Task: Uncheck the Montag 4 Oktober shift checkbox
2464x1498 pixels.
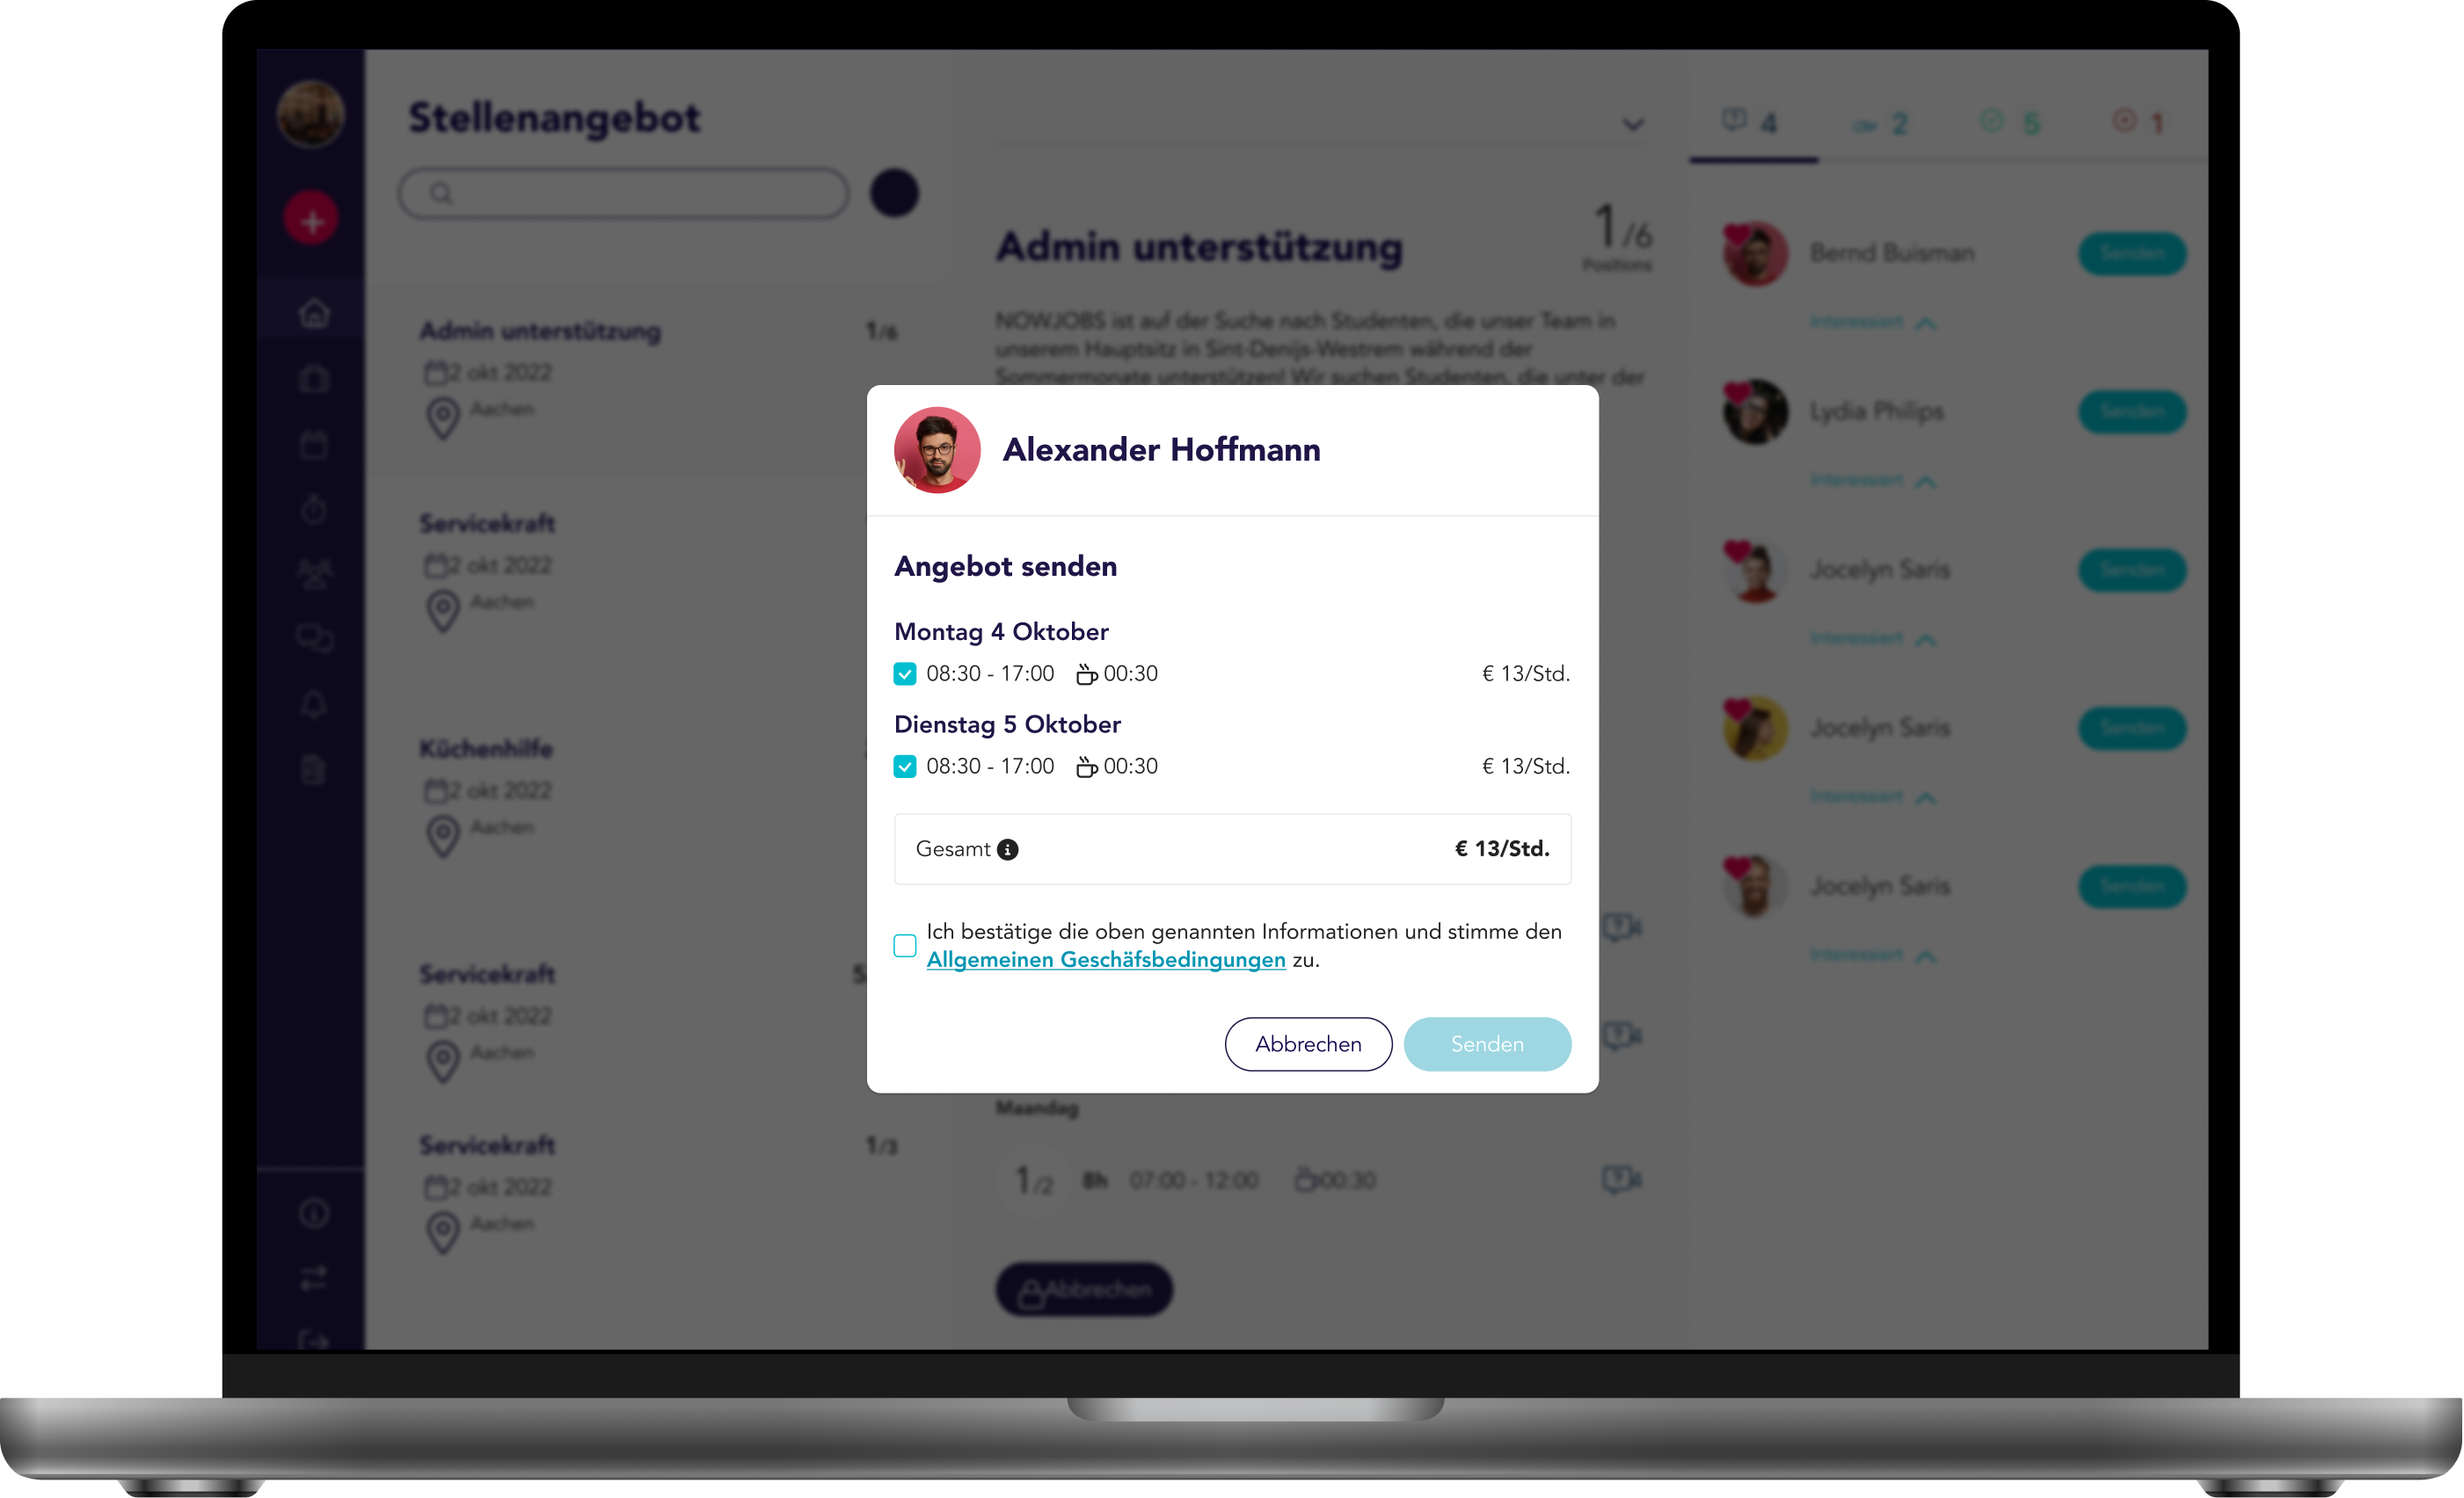Action: [904, 674]
